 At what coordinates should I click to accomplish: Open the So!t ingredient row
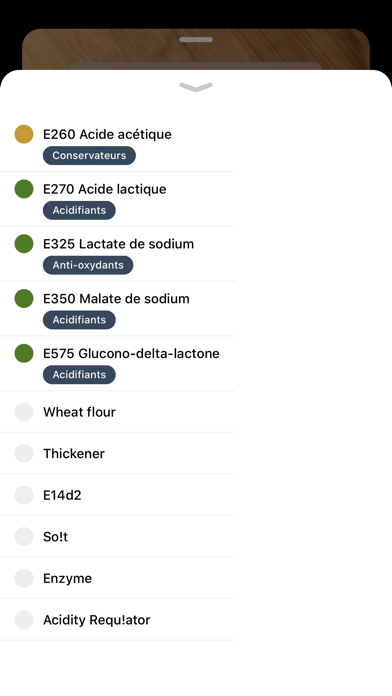pos(117,537)
